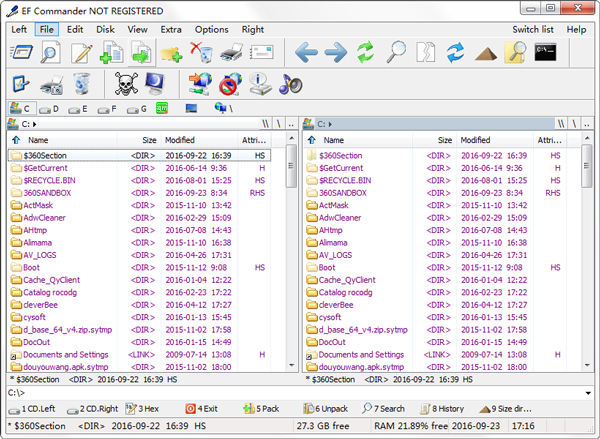This screenshot has width=600, height=439.
Task: Open the command prompt console icon
Action: pos(545,52)
